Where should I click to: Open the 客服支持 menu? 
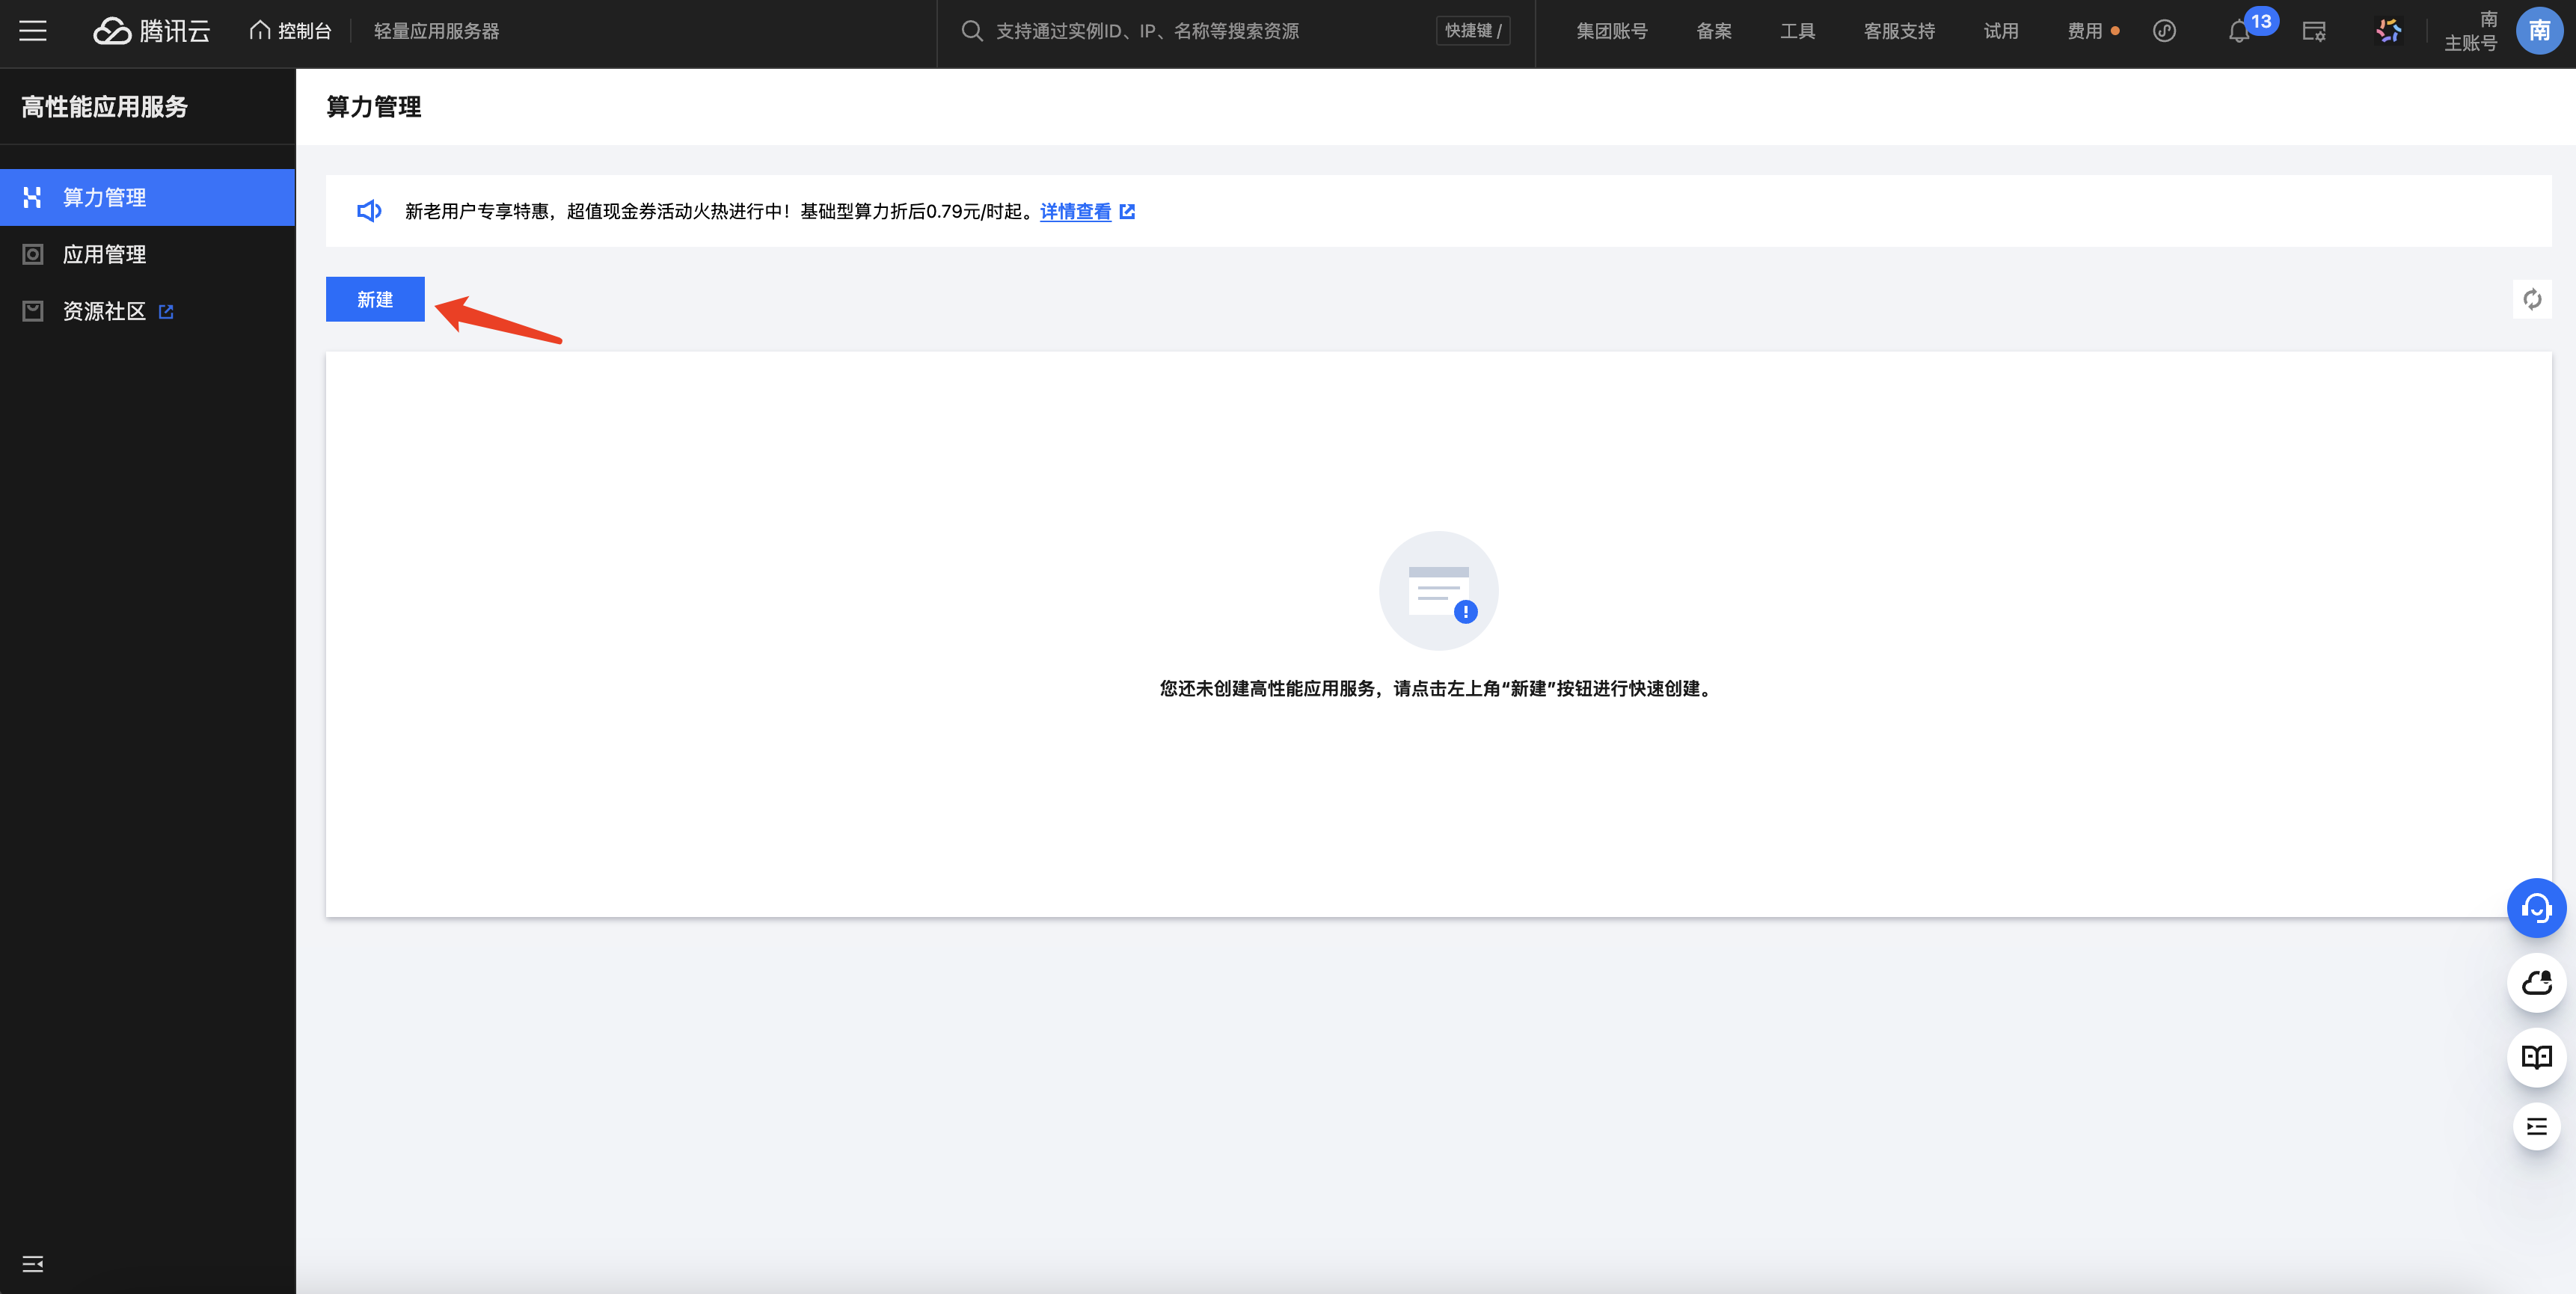click(1899, 31)
